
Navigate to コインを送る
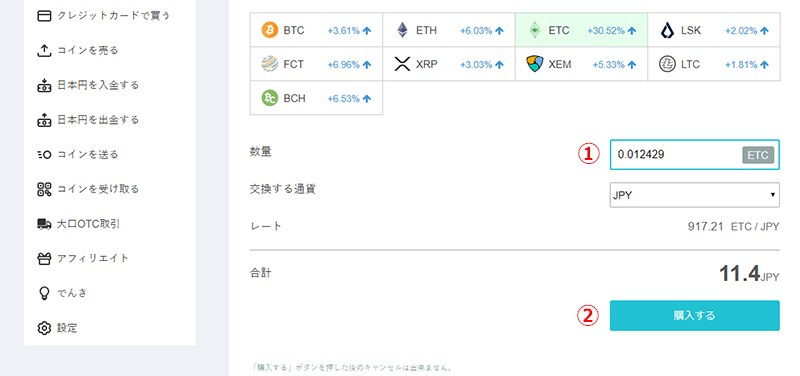(x=78, y=155)
